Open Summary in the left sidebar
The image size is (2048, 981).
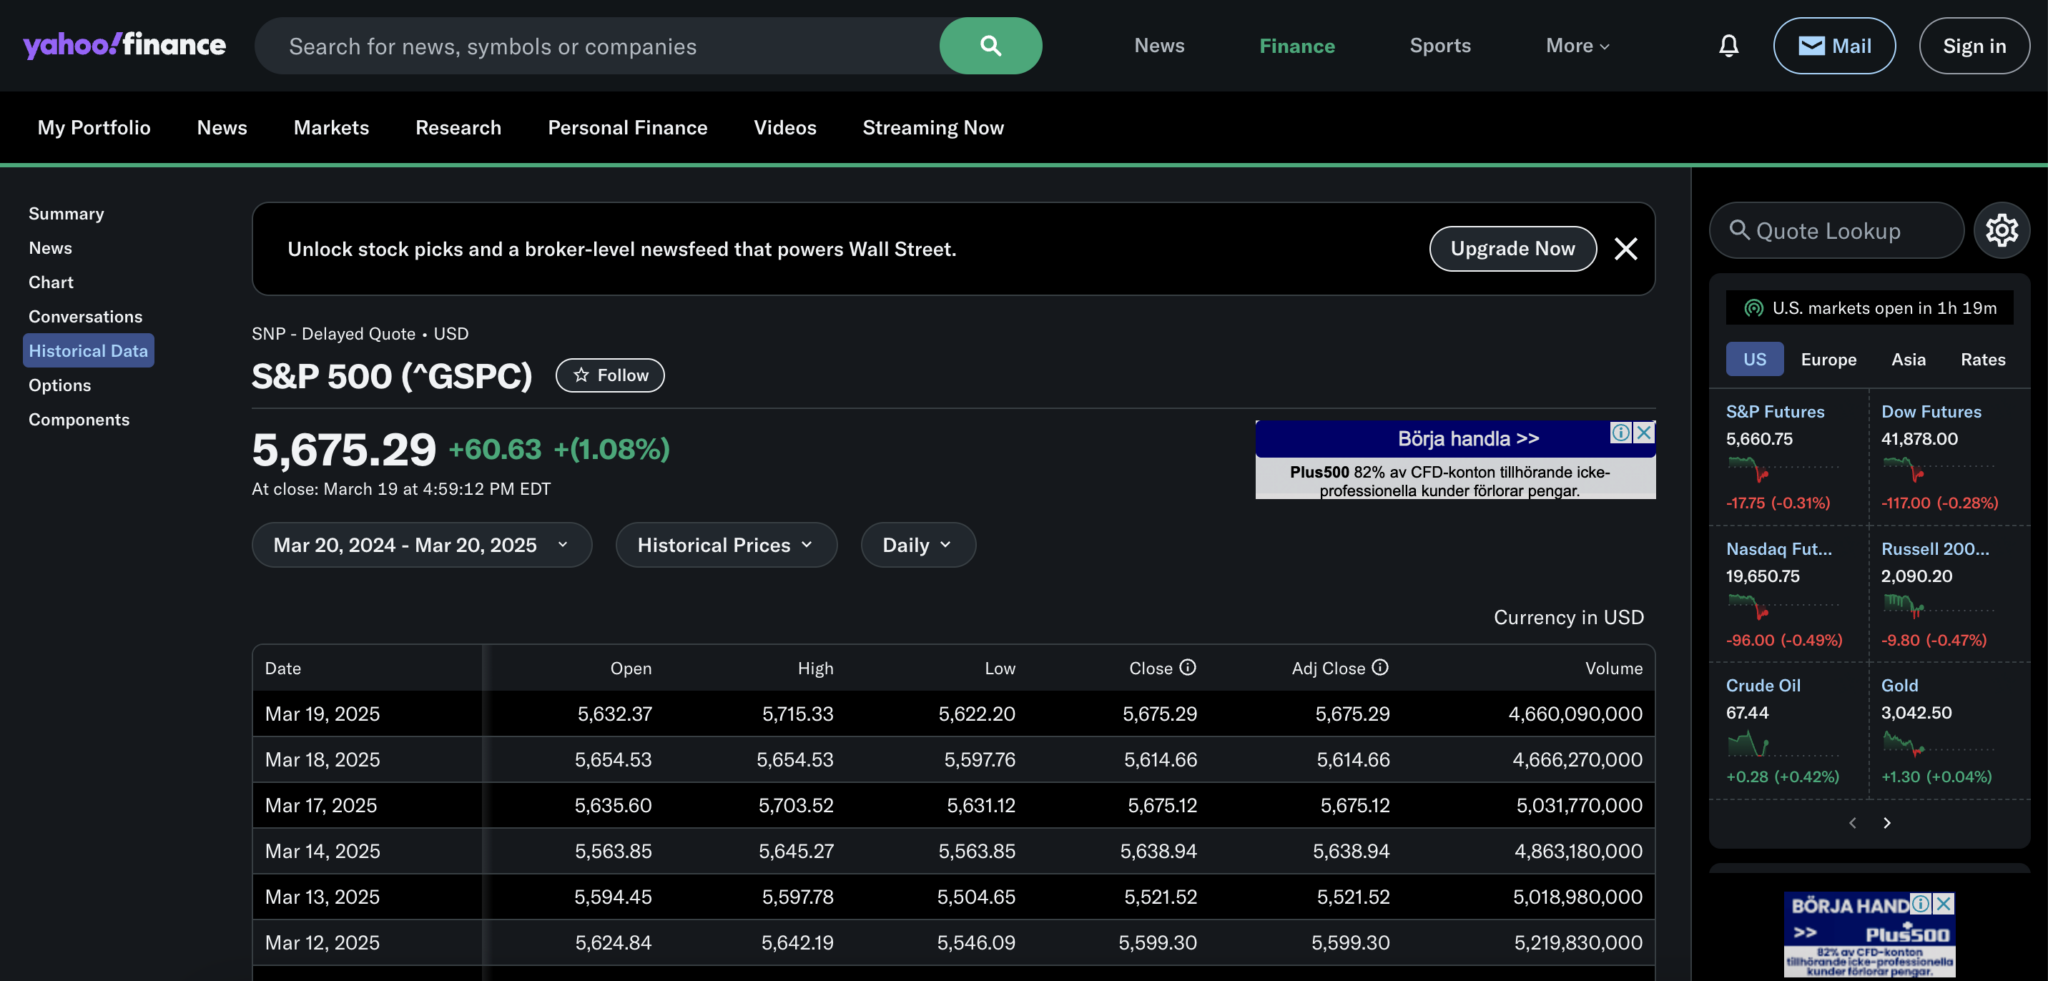(66, 213)
